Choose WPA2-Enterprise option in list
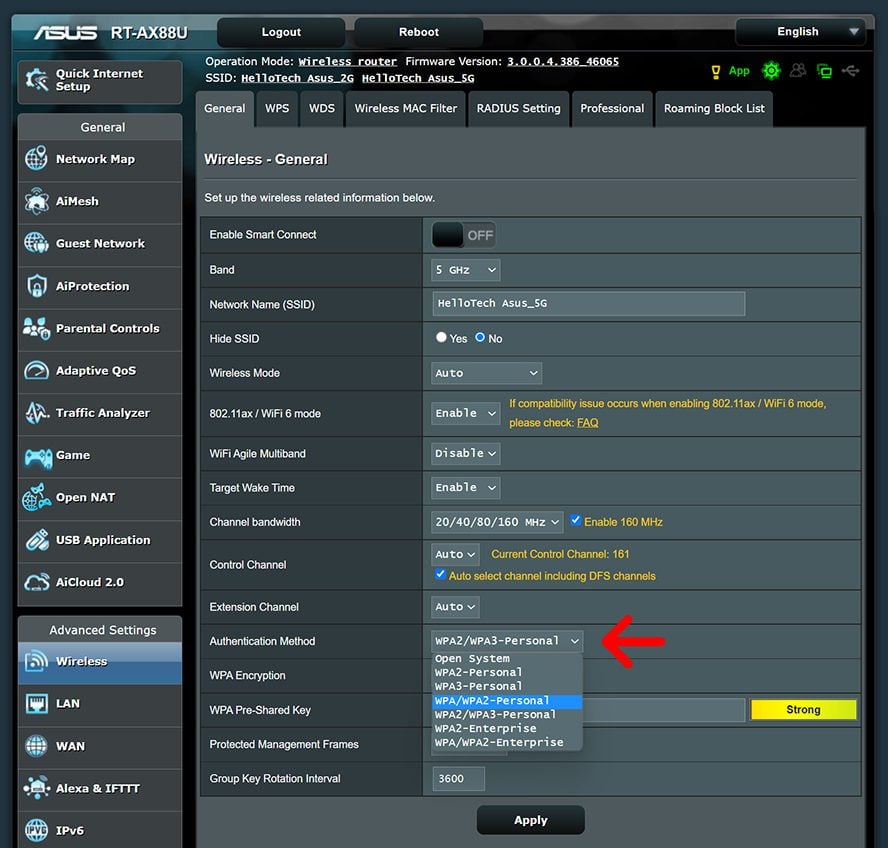 click(x=507, y=728)
